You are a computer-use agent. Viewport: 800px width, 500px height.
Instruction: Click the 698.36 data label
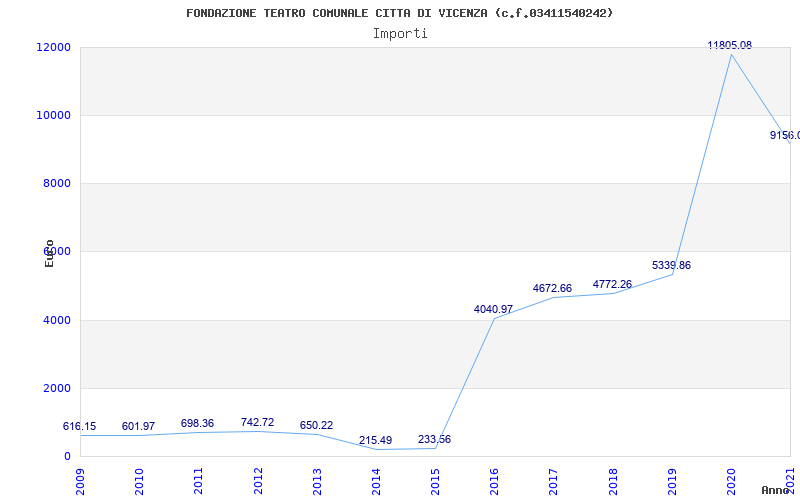(x=197, y=423)
